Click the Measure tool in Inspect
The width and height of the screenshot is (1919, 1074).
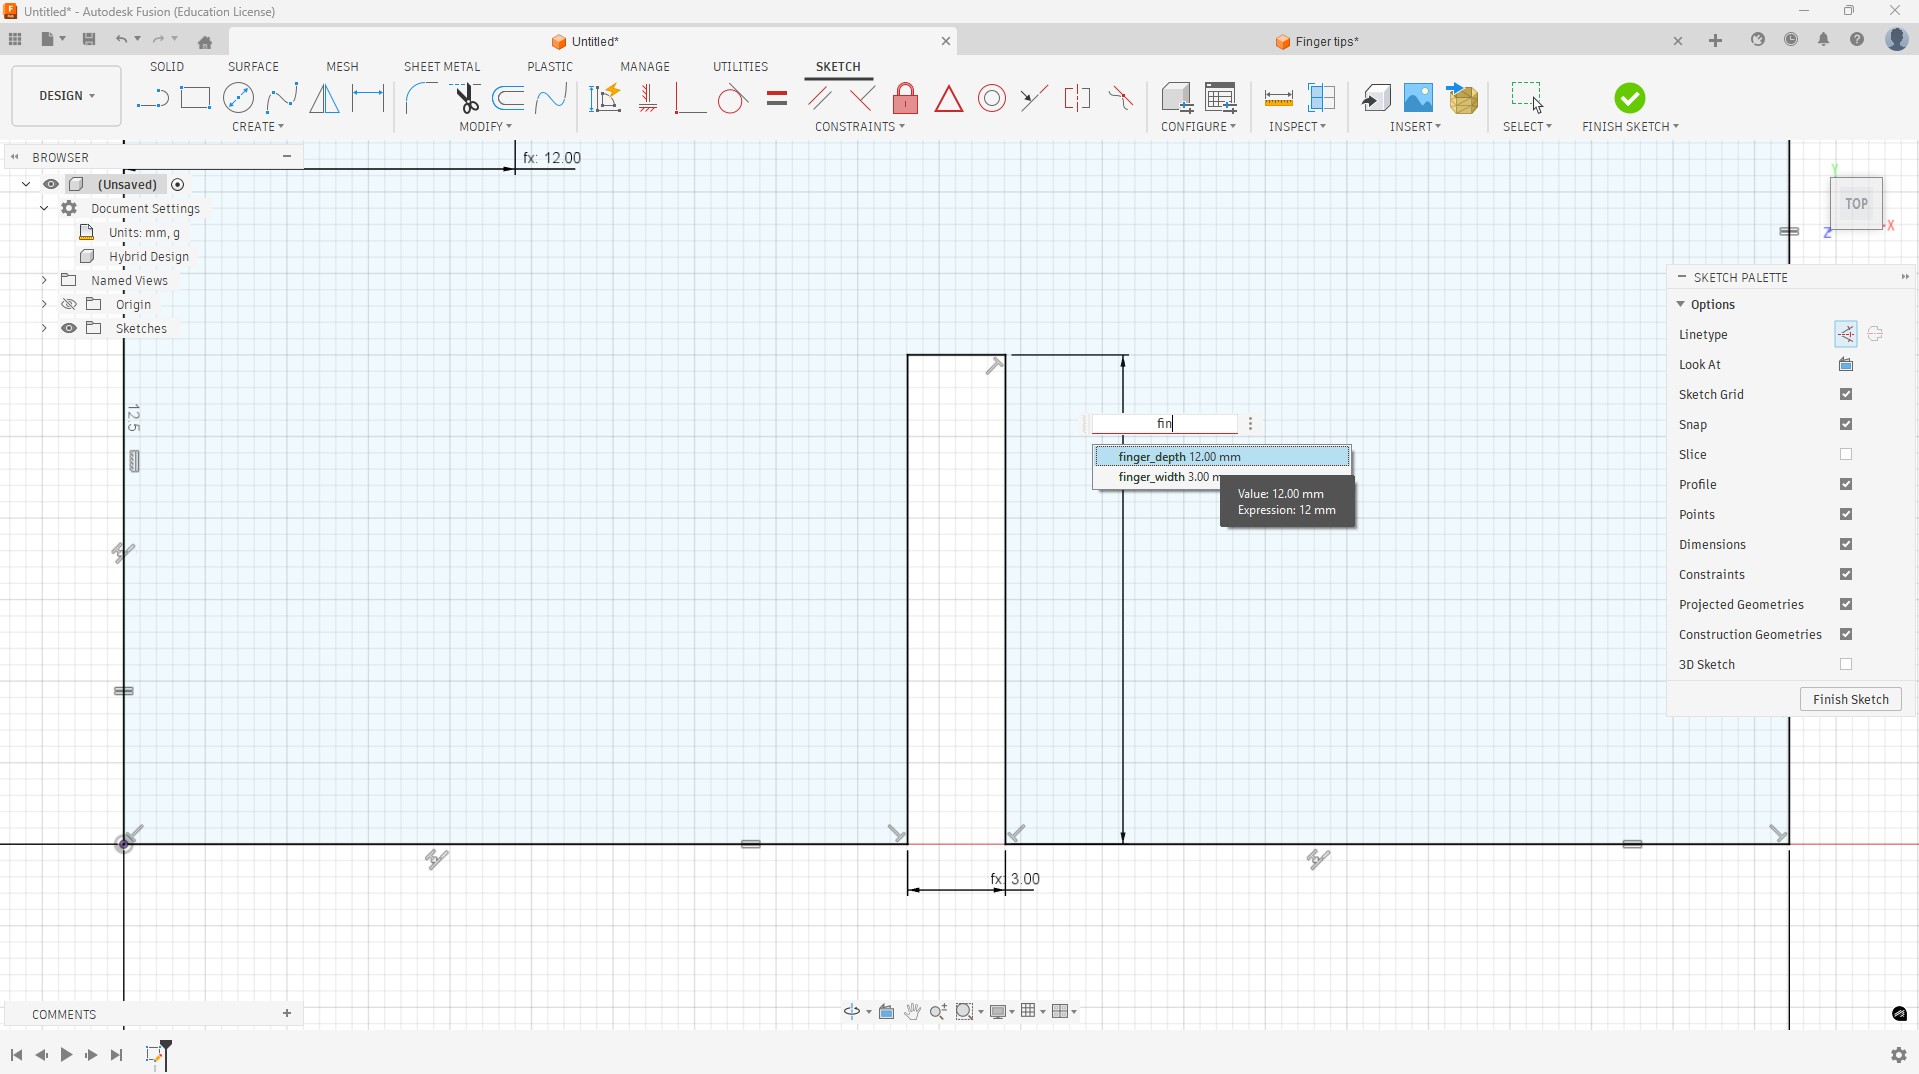click(x=1278, y=98)
